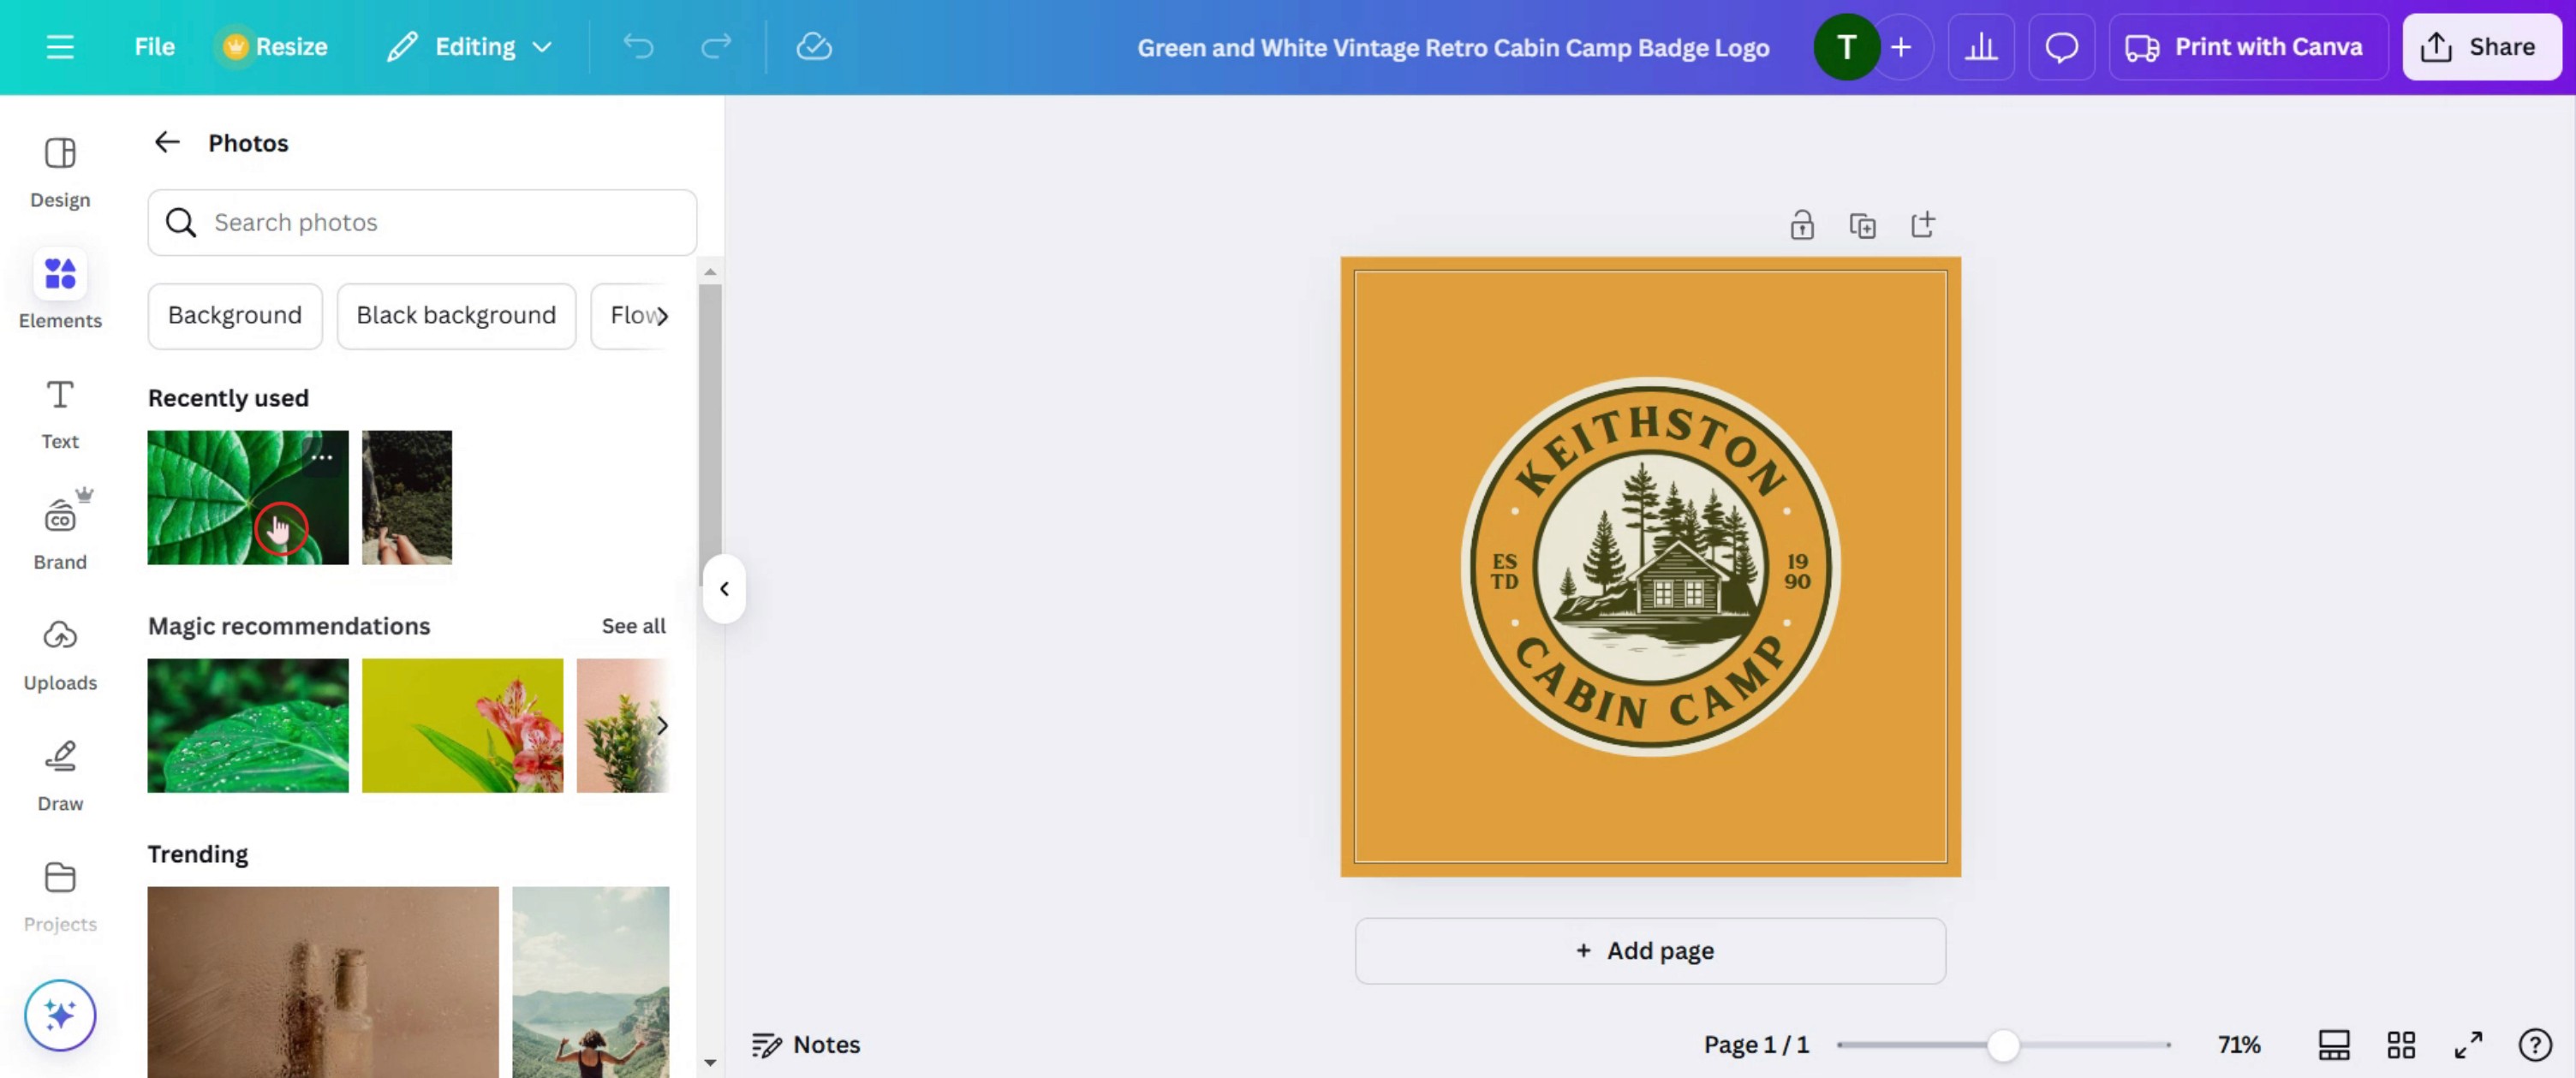Open the Canva AI assistant sparkle button
The height and width of the screenshot is (1078, 2576).
point(60,1015)
